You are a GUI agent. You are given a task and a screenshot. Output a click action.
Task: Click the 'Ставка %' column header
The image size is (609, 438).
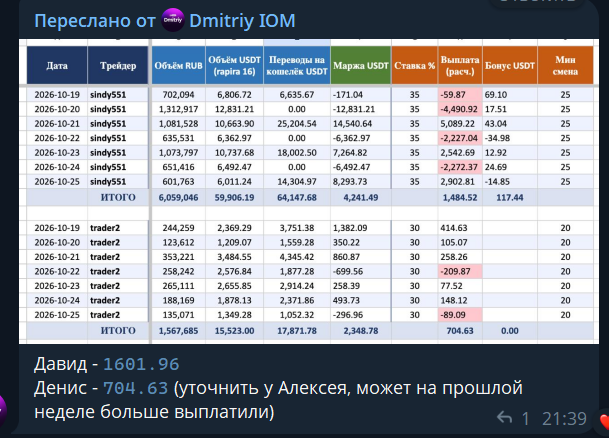(414, 65)
